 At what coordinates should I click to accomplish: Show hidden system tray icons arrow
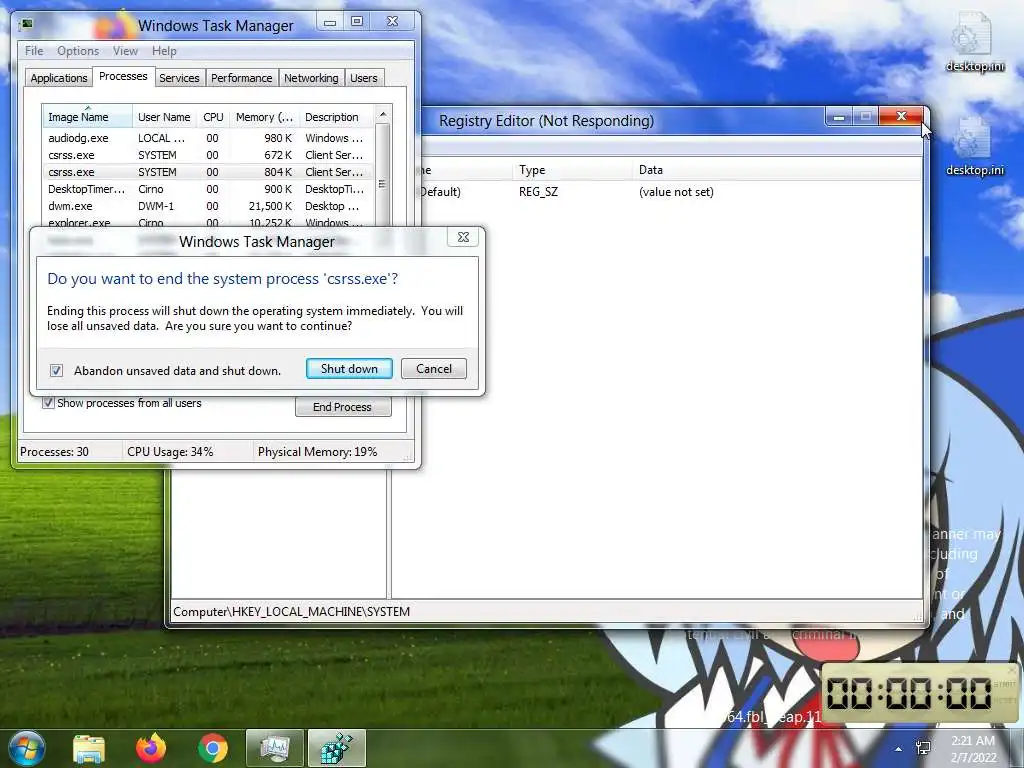tap(899, 749)
